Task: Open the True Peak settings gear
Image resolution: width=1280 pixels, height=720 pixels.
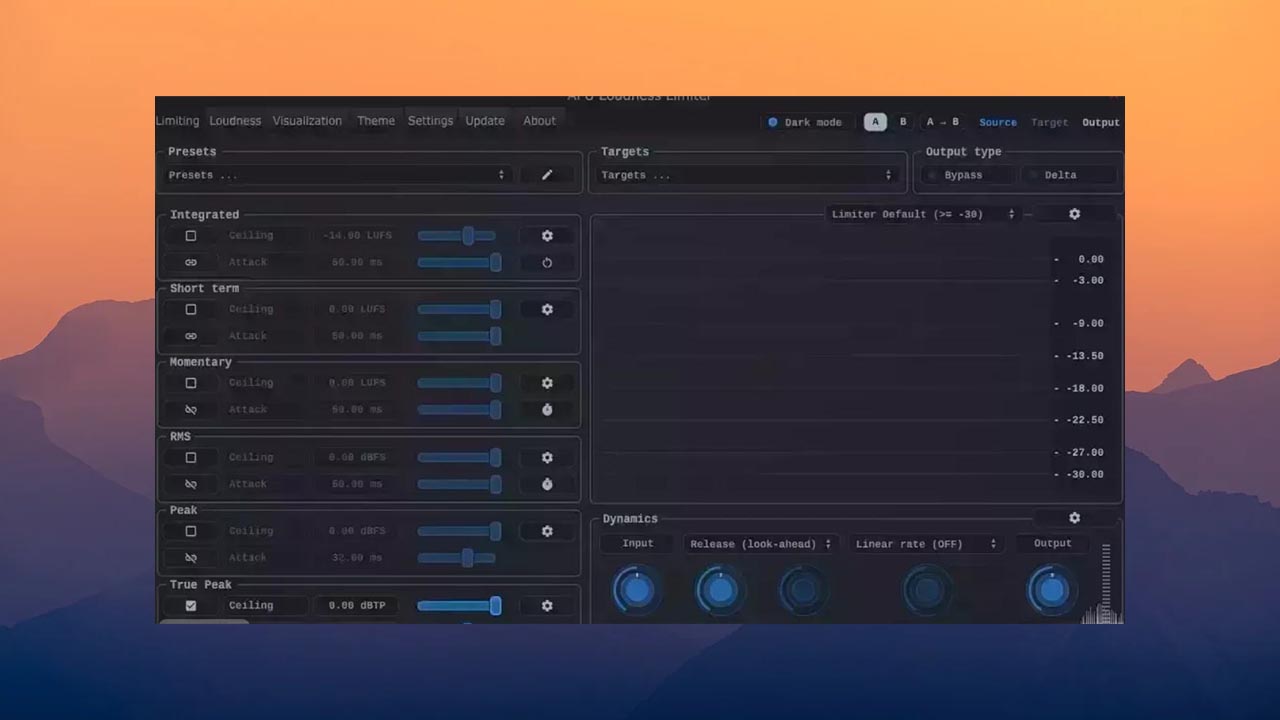Action: pyautogui.click(x=547, y=605)
